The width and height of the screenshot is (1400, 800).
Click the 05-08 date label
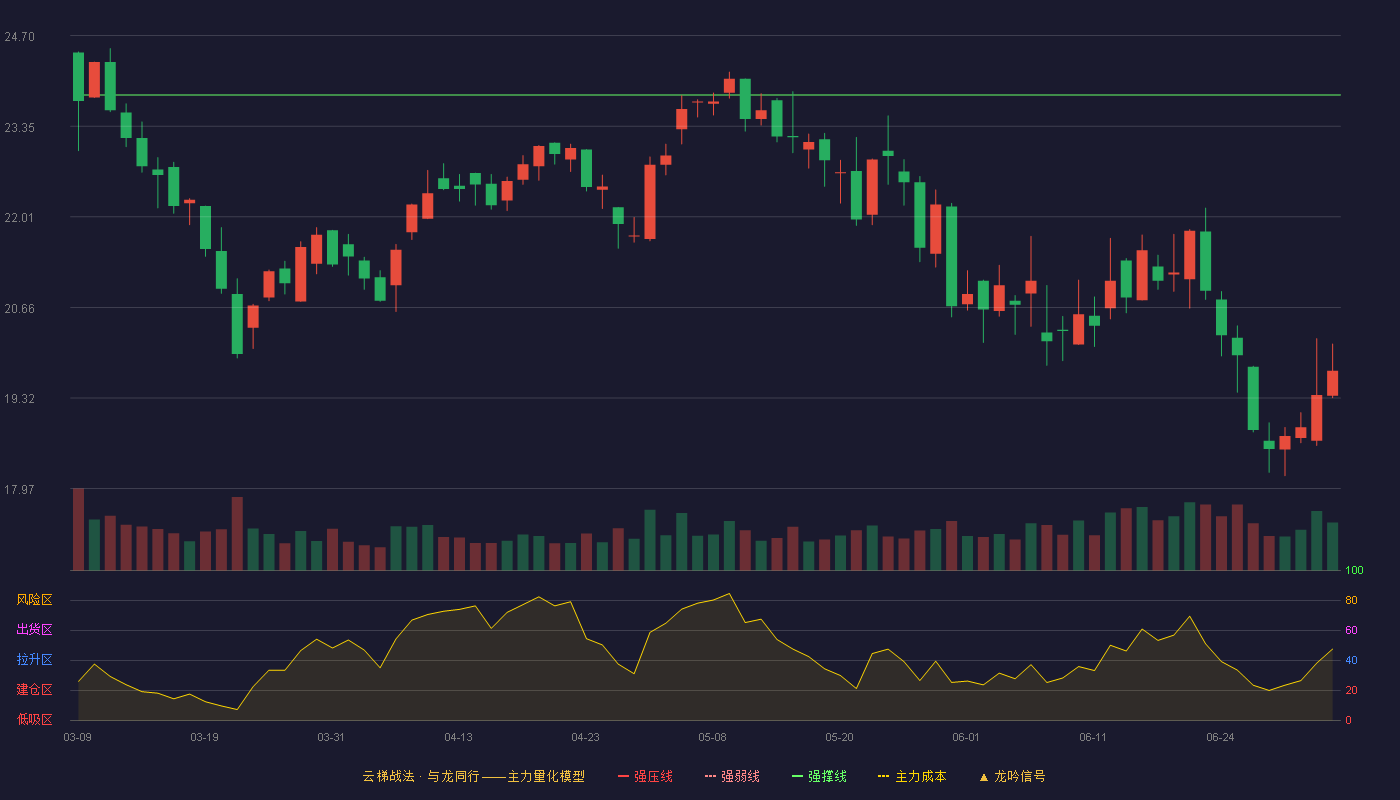point(712,737)
